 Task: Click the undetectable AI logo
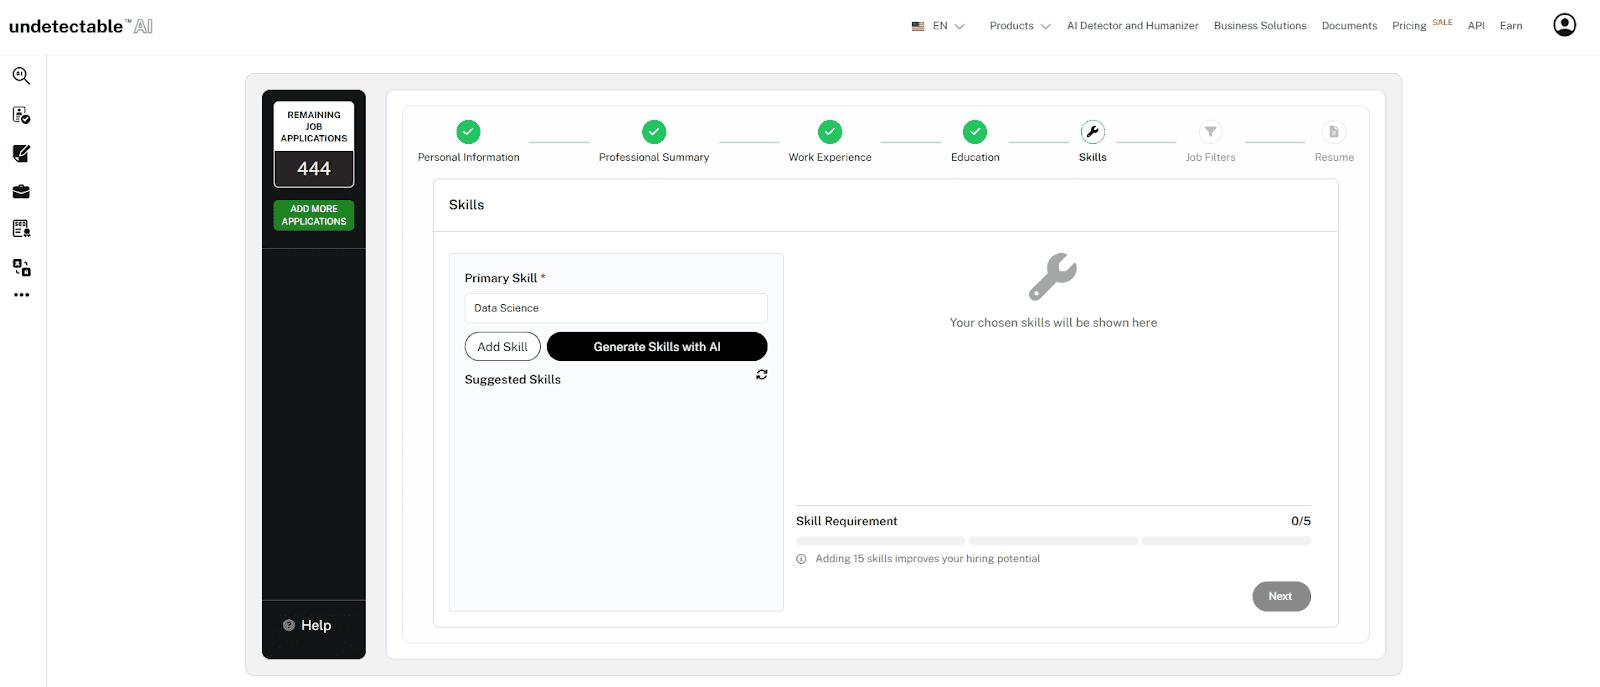[x=81, y=26]
